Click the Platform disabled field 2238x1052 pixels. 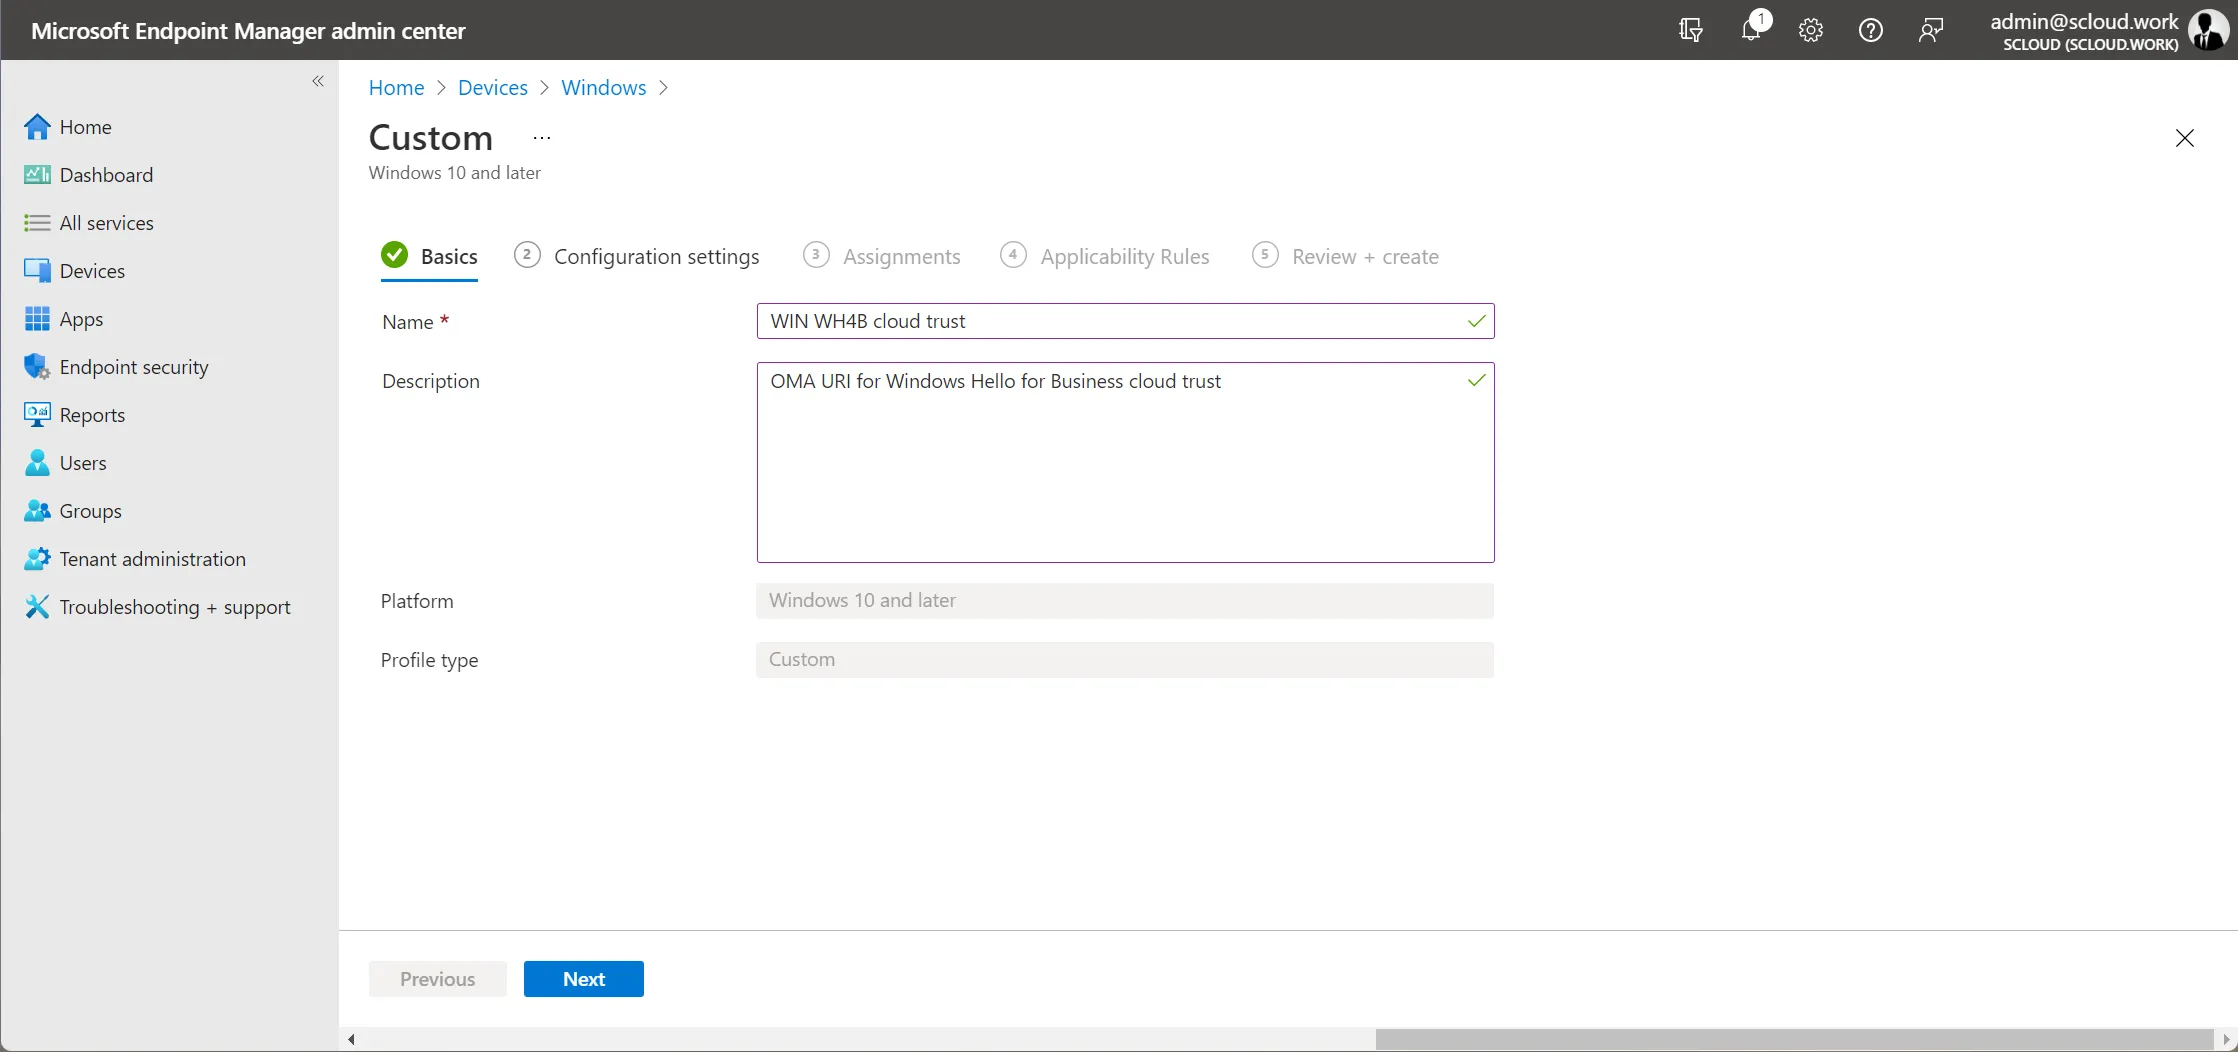1125,601
